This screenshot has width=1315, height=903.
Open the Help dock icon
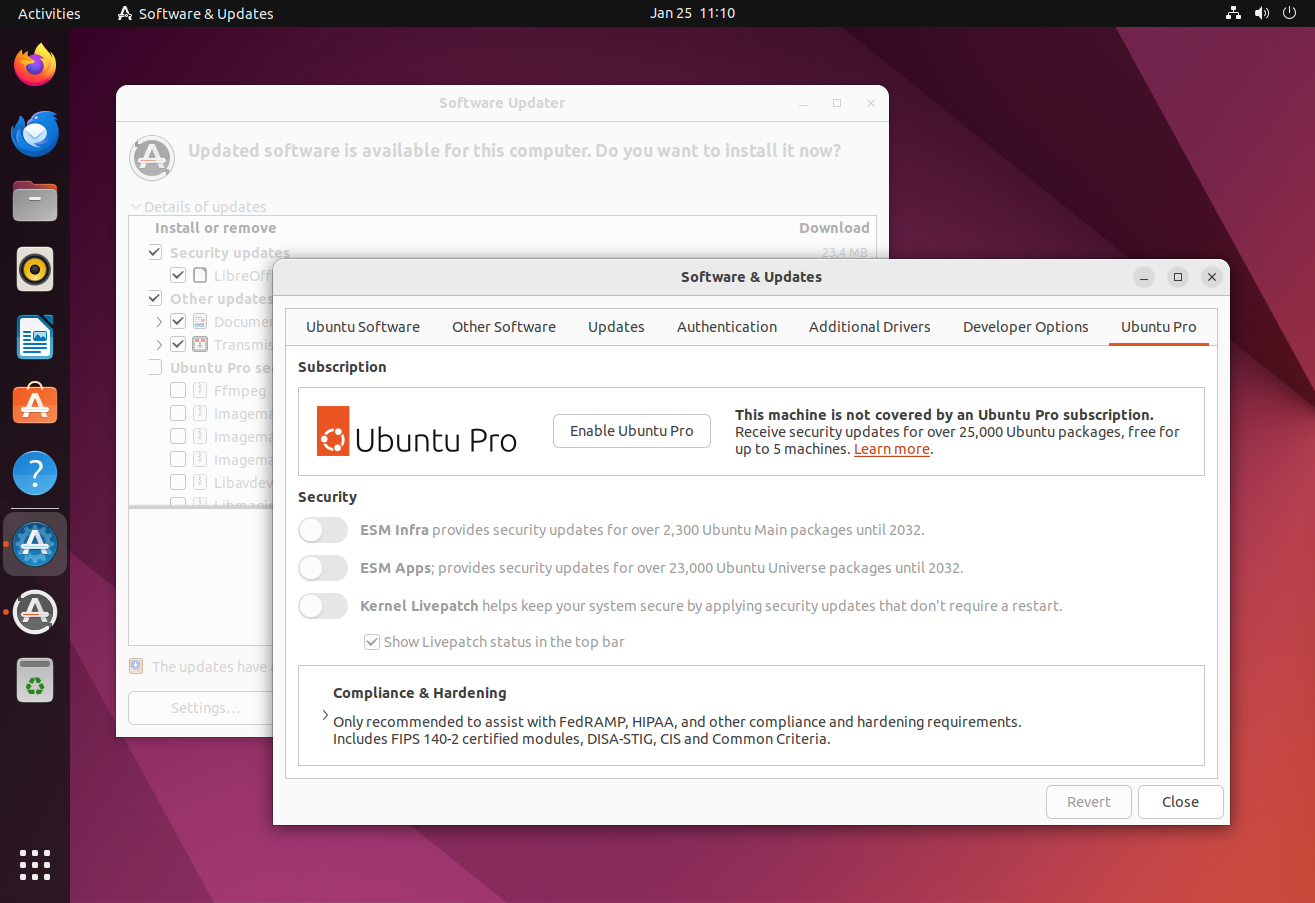pos(35,473)
